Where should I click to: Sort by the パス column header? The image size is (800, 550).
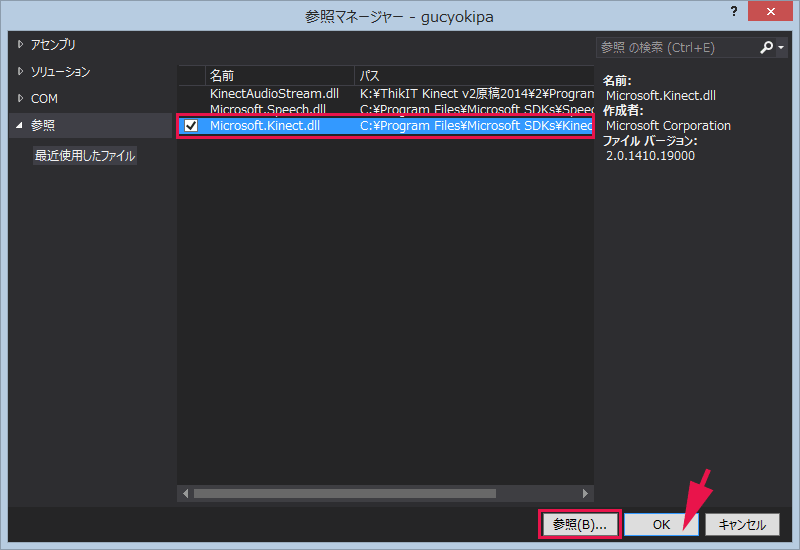(x=474, y=76)
